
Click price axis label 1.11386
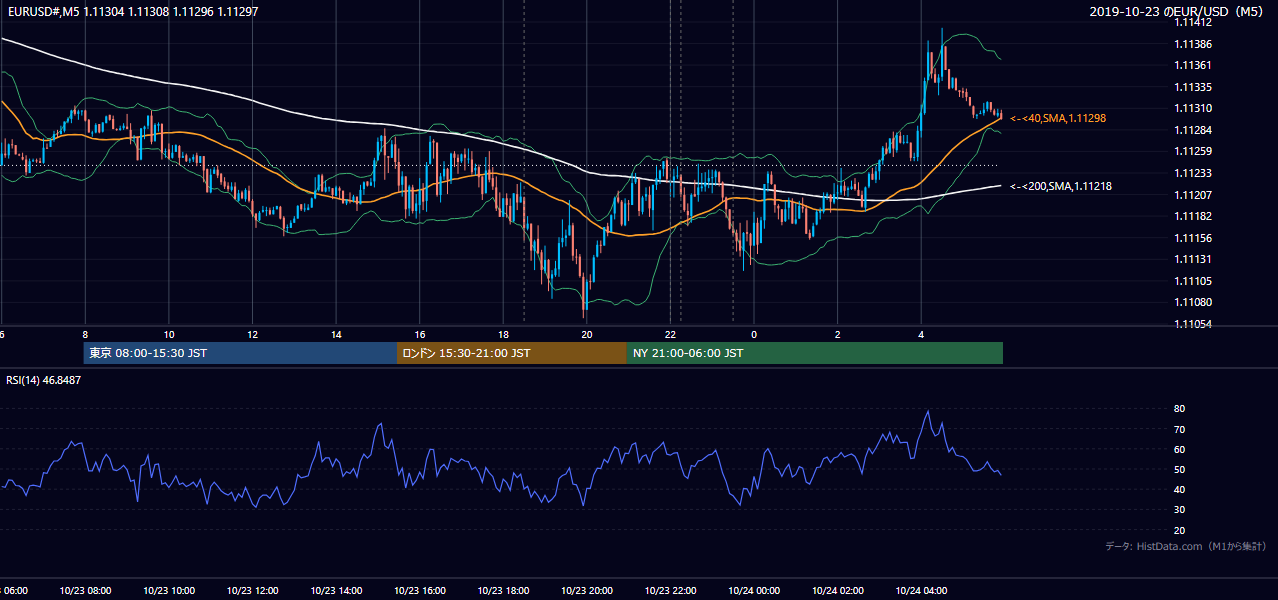click(1193, 44)
